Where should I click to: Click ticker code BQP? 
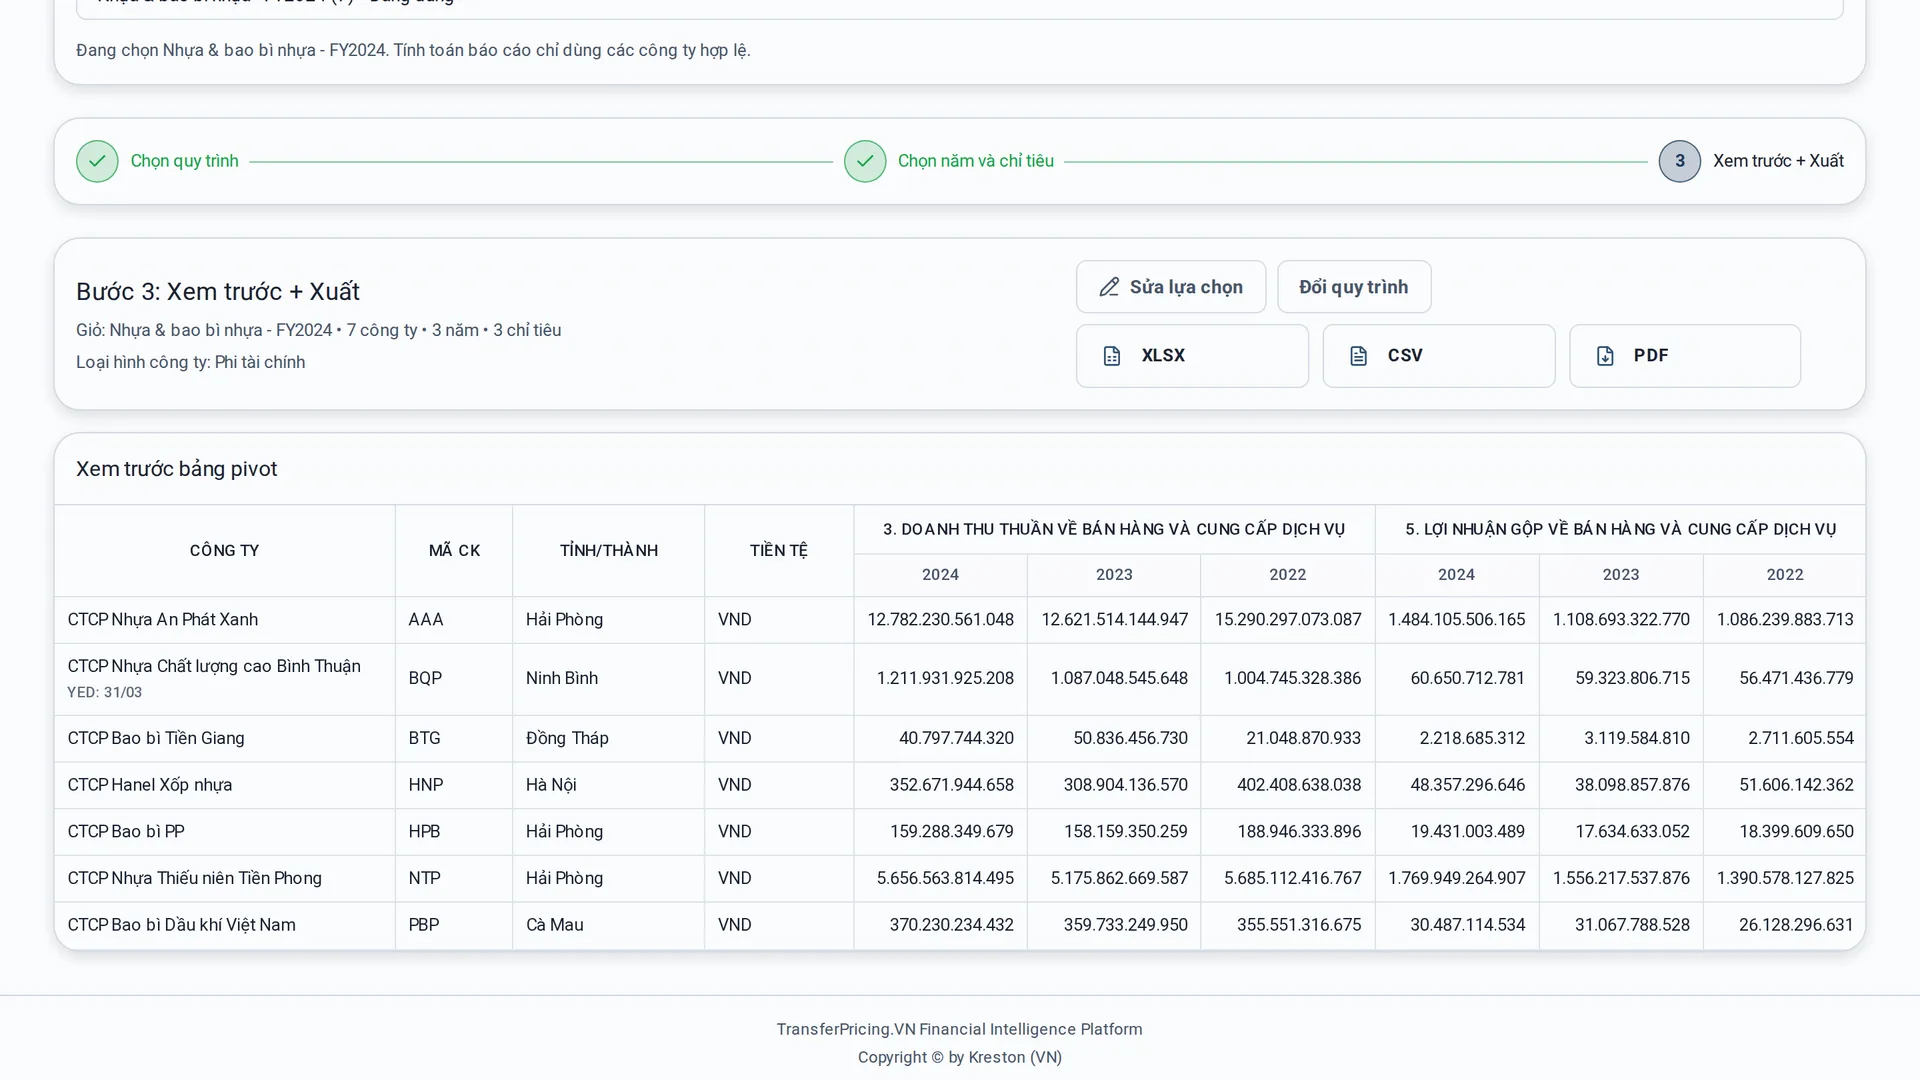pyautogui.click(x=425, y=678)
